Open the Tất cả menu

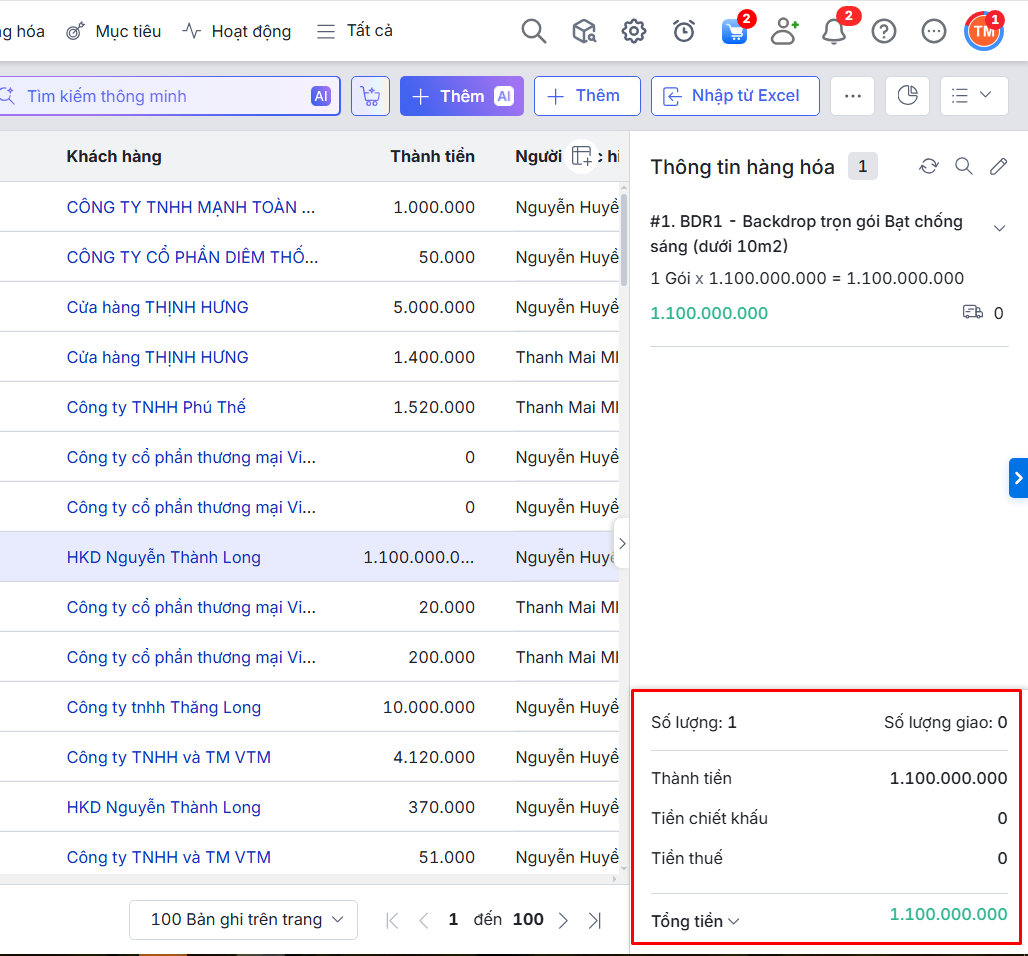pos(355,31)
